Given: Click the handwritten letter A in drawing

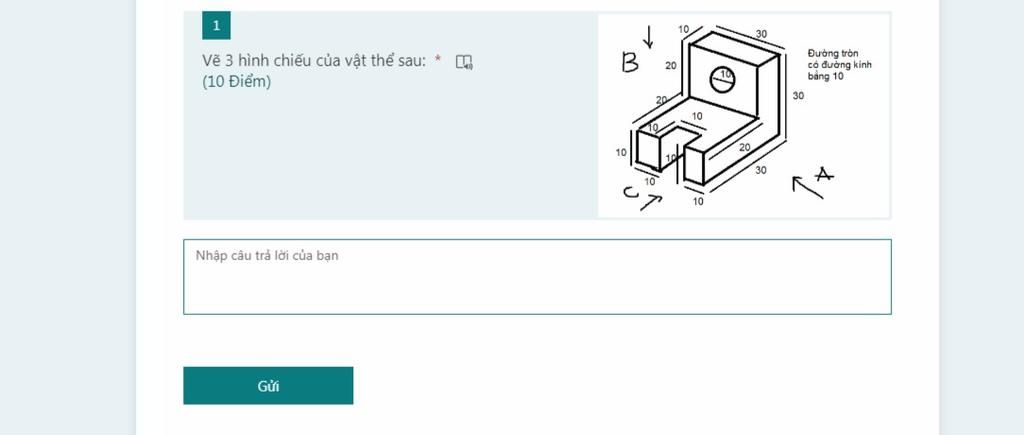Looking at the screenshot, I should (824, 174).
